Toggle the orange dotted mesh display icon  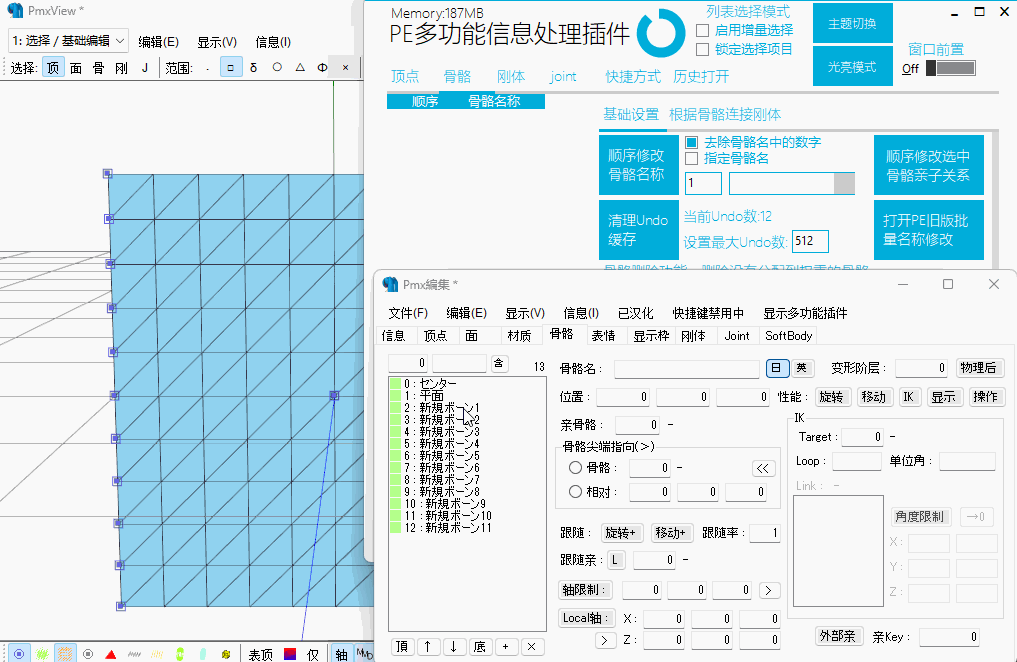[65, 654]
